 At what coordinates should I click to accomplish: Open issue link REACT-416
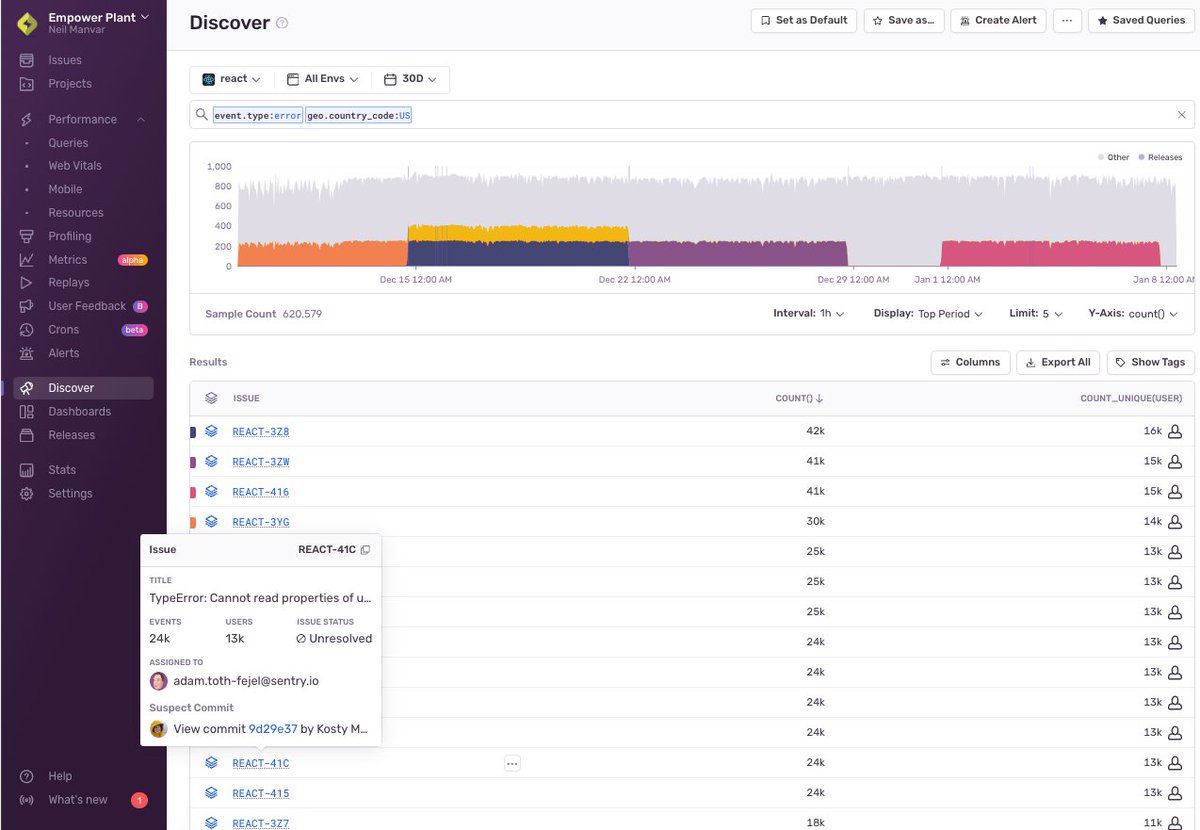[x=261, y=492]
